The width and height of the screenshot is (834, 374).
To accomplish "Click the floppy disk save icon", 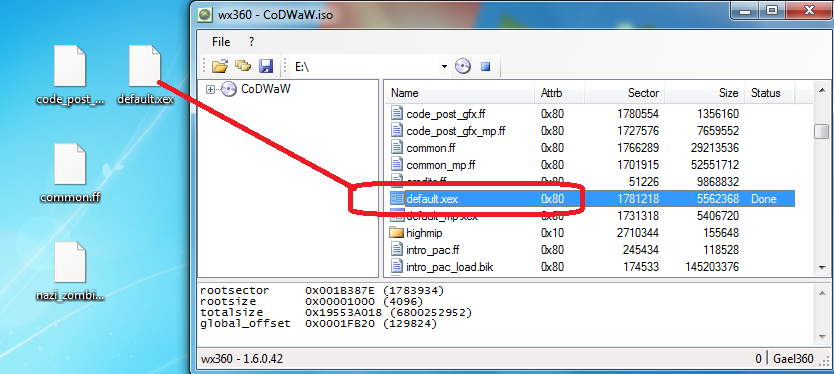I will (265, 67).
